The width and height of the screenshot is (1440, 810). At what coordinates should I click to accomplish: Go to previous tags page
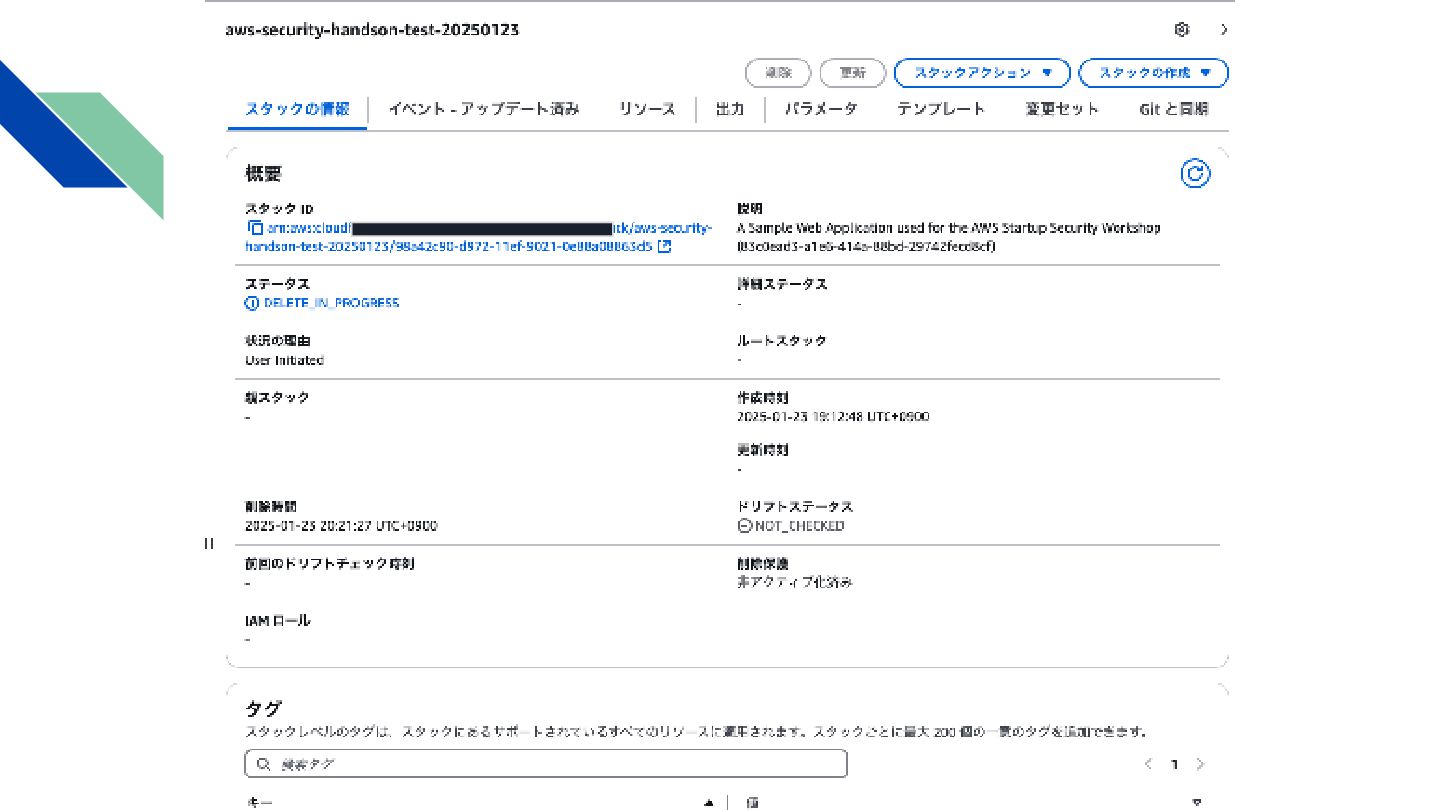[x=1148, y=764]
